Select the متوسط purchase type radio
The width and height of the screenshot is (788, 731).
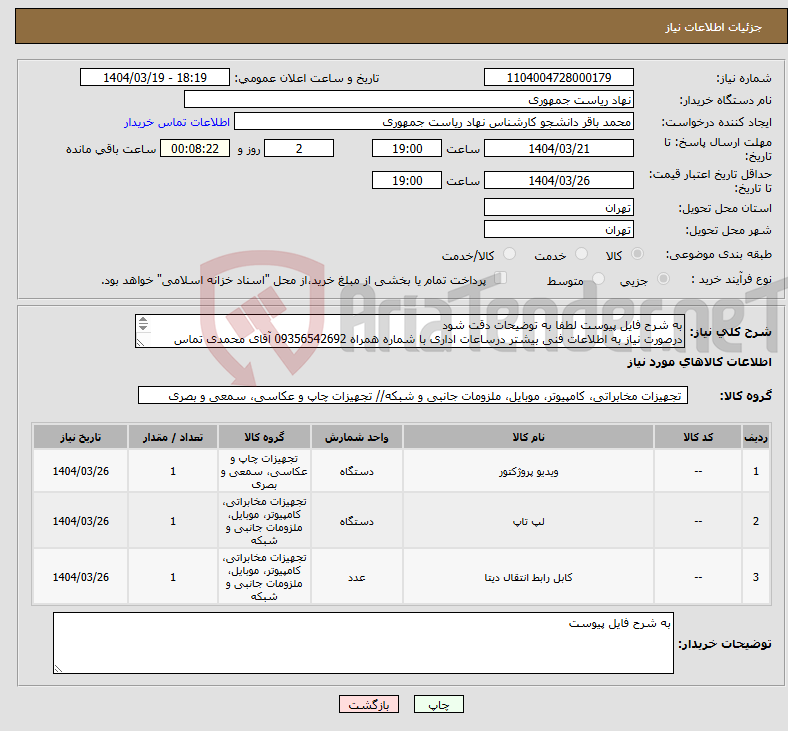(598, 278)
